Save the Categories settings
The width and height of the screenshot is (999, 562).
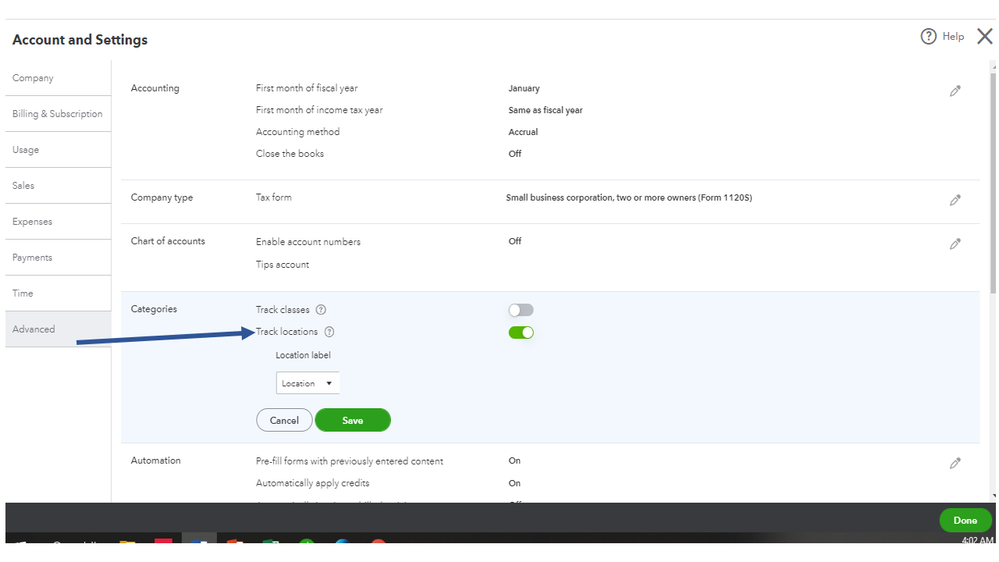pos(352,421)
